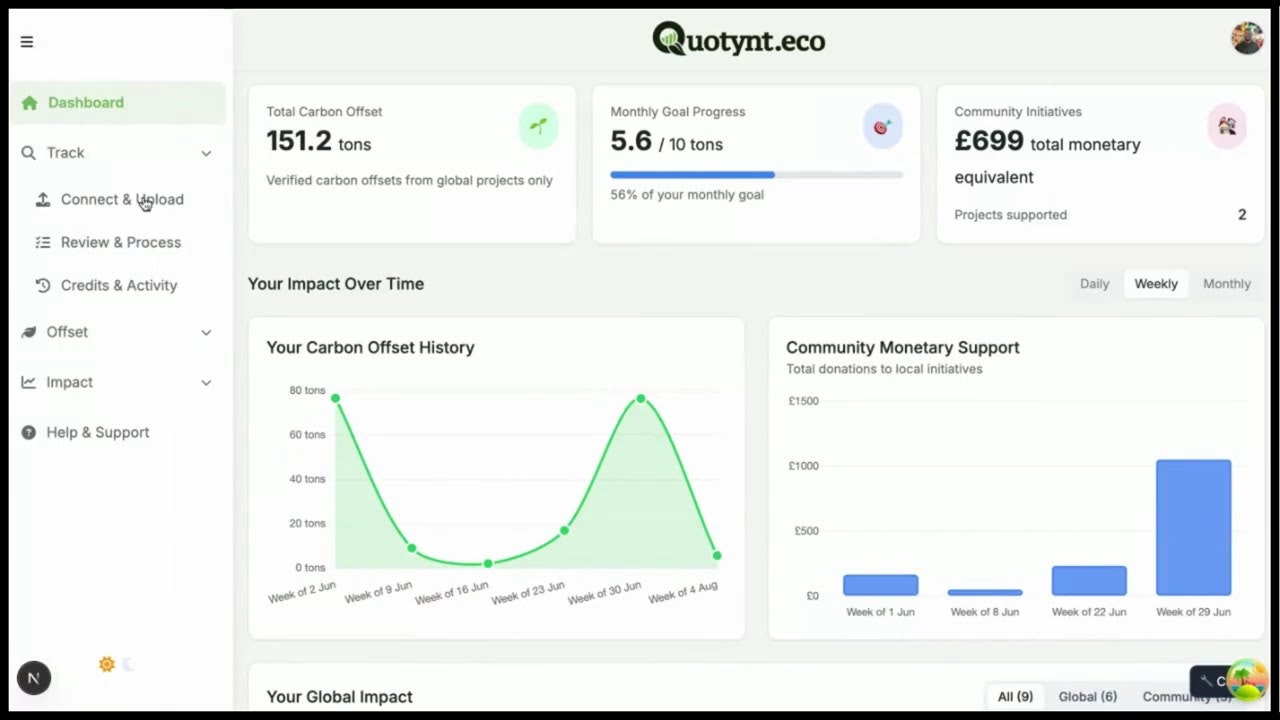Expand the Impact section chevron
The height and width of the screenshot is (720, 1280).
pyautogui.click(x=206, y=382)
